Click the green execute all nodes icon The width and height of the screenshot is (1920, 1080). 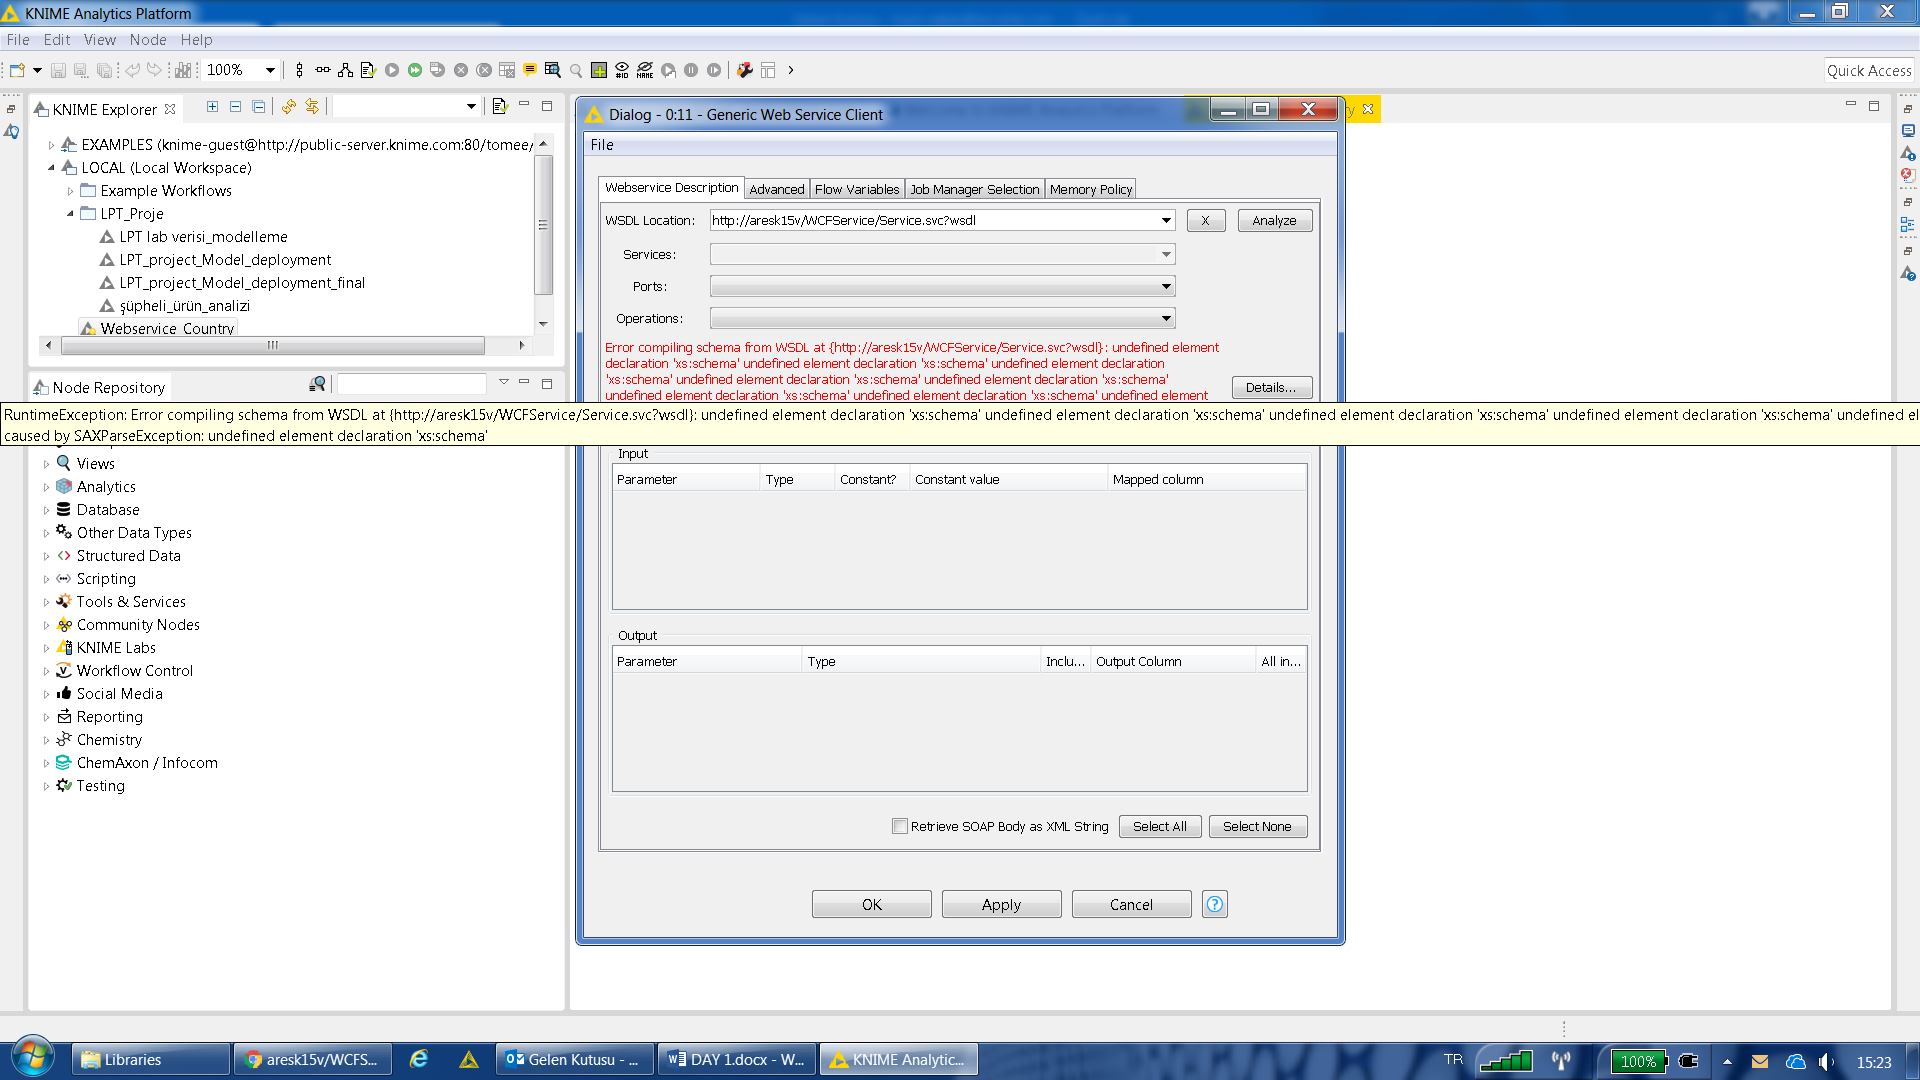414,70
